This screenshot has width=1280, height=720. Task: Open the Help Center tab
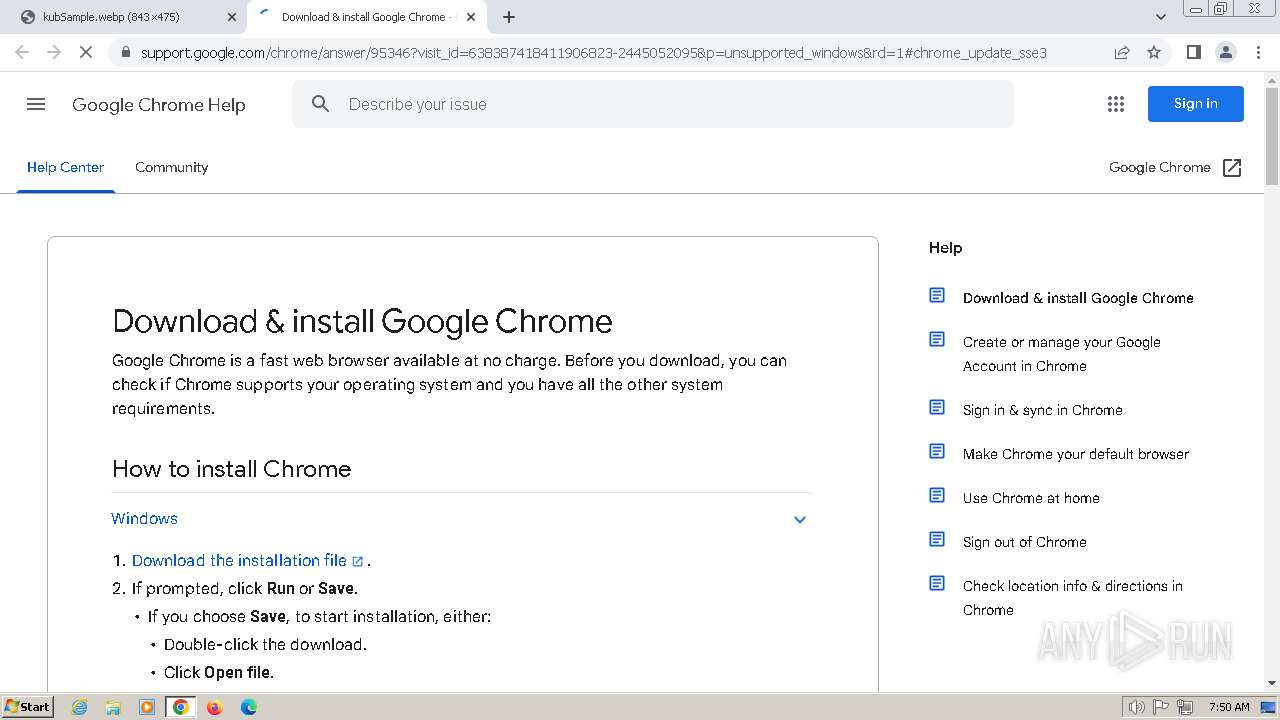[65, 167]
